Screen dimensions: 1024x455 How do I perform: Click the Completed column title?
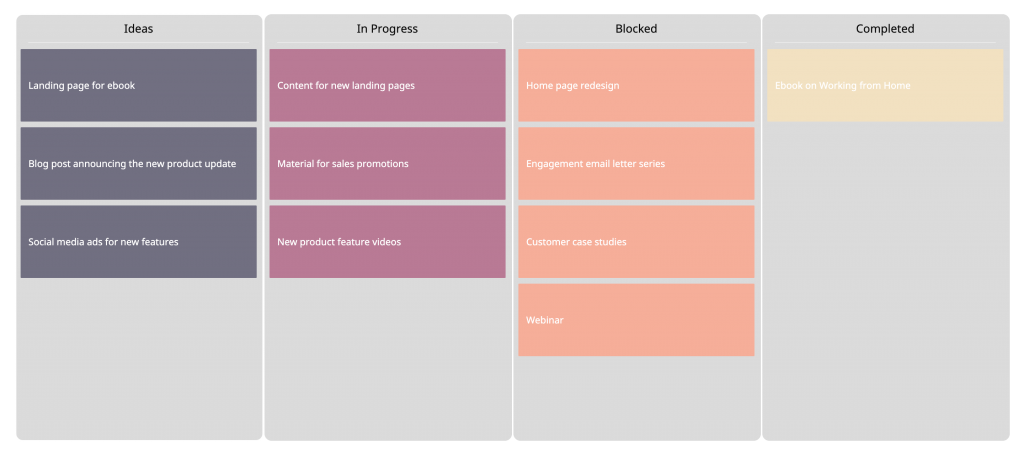point(885,29)
